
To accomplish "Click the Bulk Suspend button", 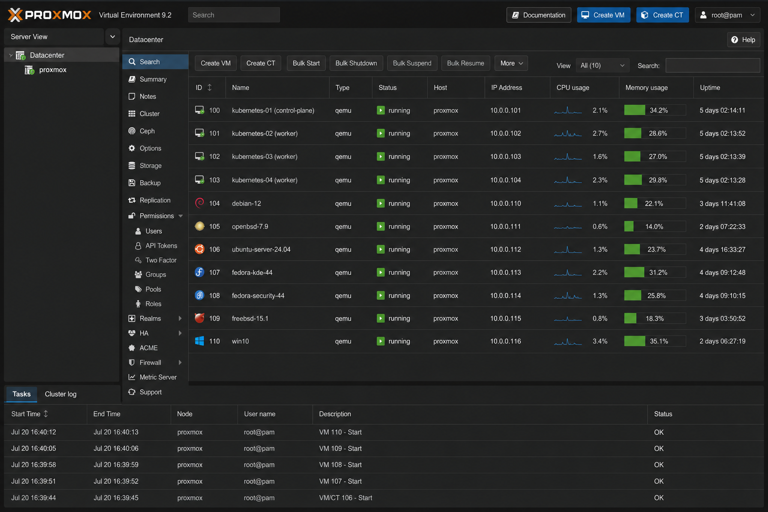I will tap(412, 63).
